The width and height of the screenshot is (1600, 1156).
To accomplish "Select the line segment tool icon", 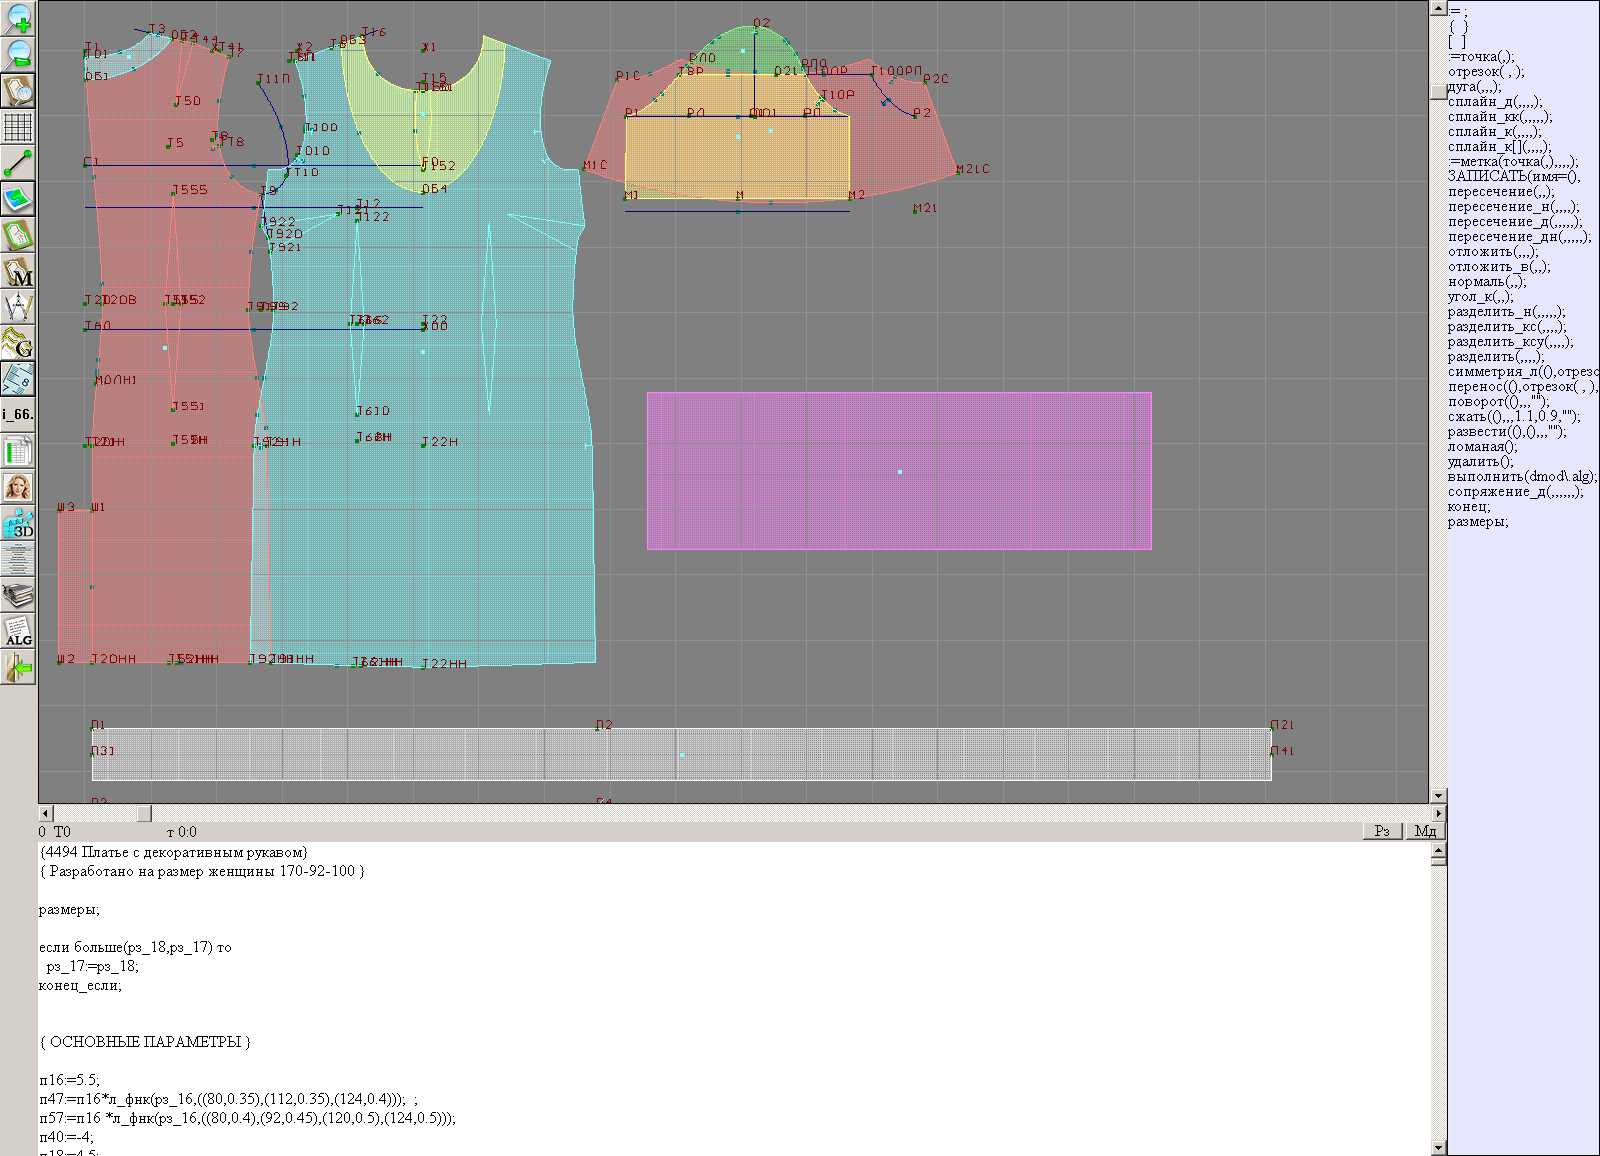I will point(18,162).
